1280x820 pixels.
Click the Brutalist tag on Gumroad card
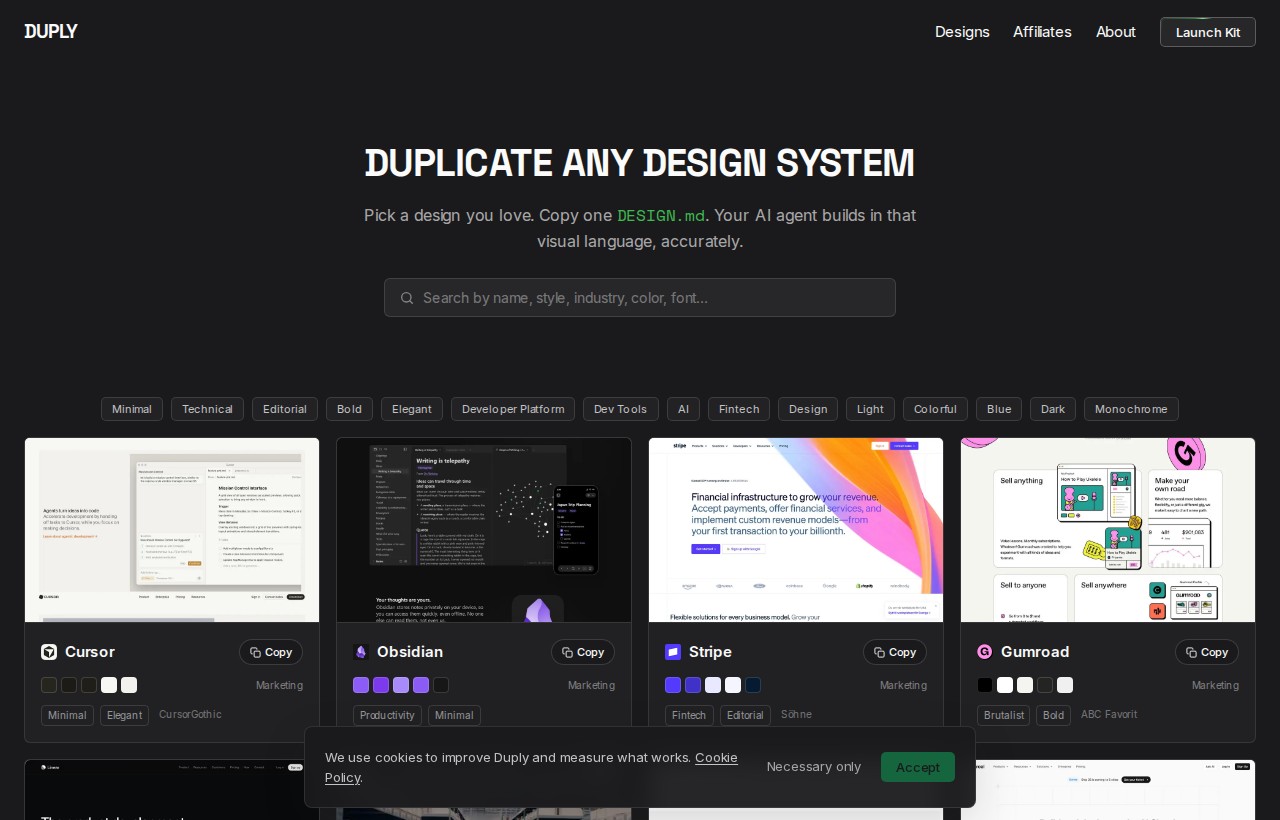[x=1003, y=715]
